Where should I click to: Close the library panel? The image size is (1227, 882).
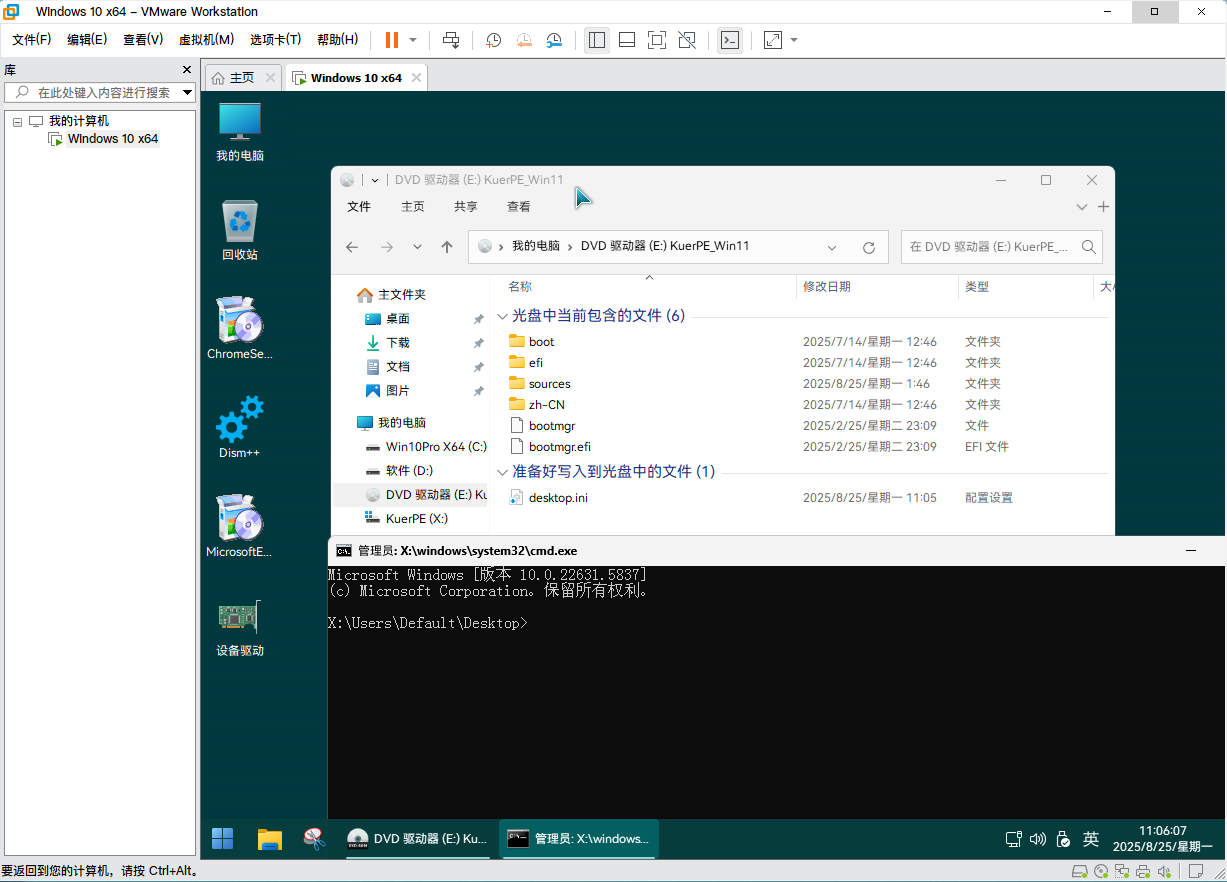[186, 70]
